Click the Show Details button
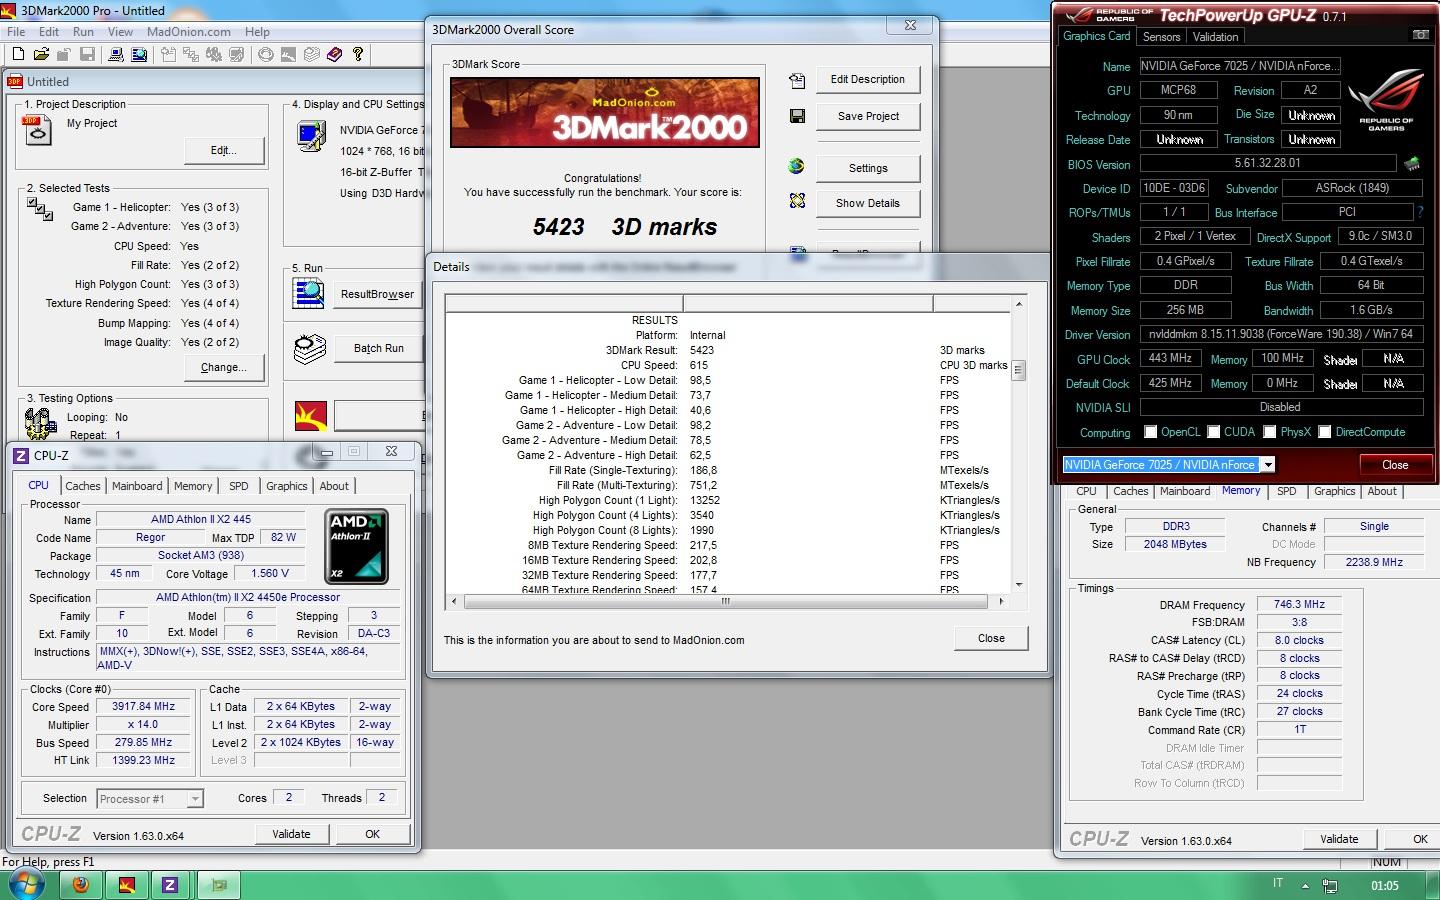This screenshot has width=1440, height=900. pos(868,203)
